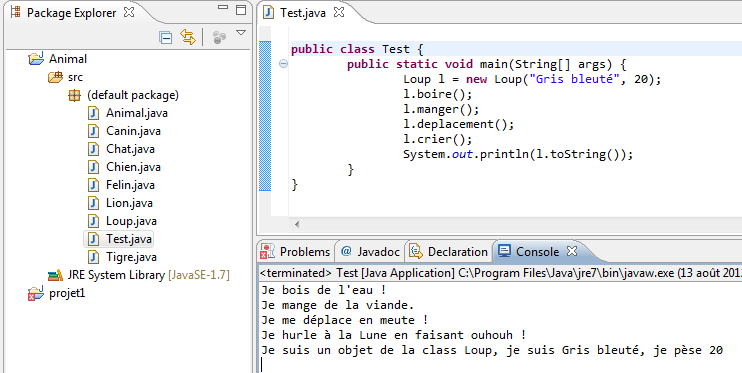Image resolution: width=742 pixels, height=373 pixels.
Task: Select the (default package) node
Action: (133, 95)
